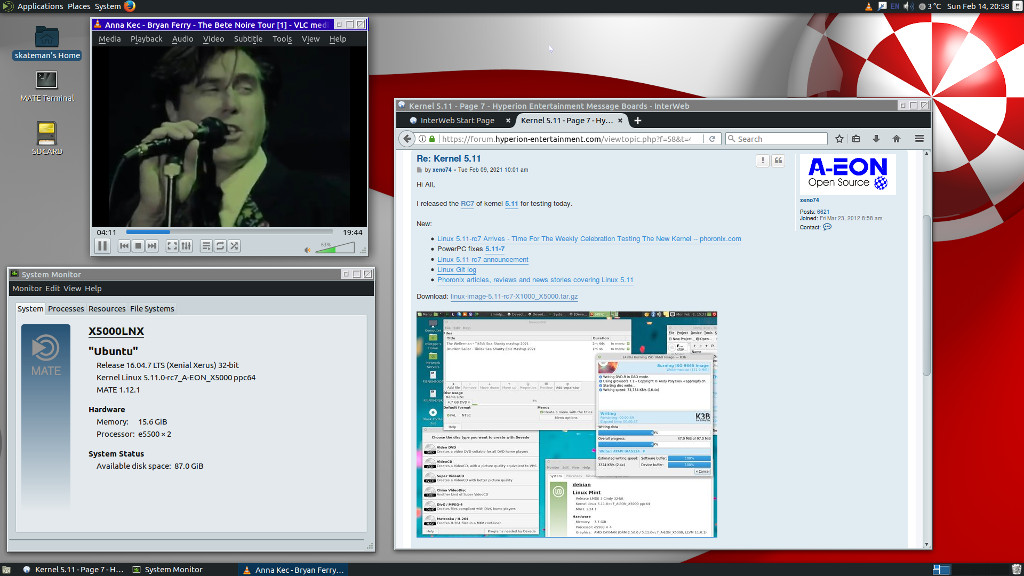This screenshot has height=576, width=1024.
Task: Open the VLC Playback menu
Action: pos(146,39)
